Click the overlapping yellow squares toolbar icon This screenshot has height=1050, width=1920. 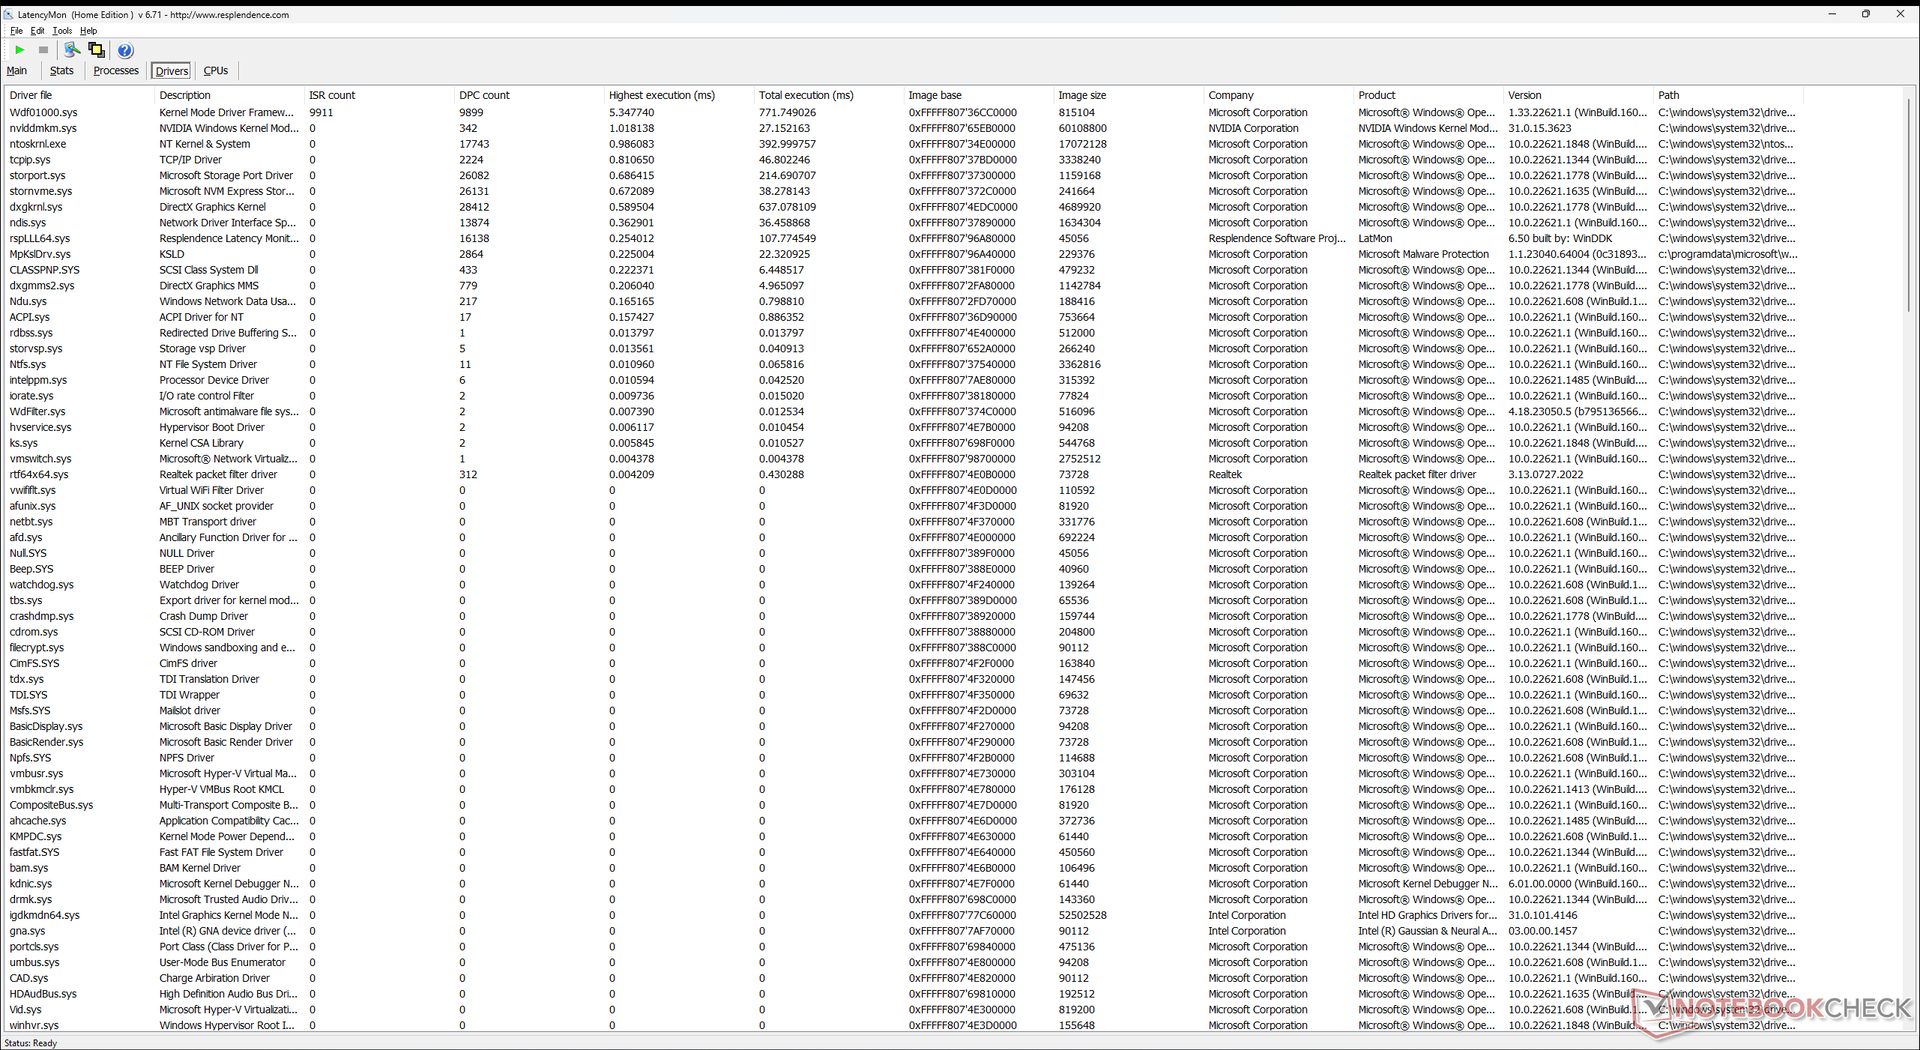[96, 50]
